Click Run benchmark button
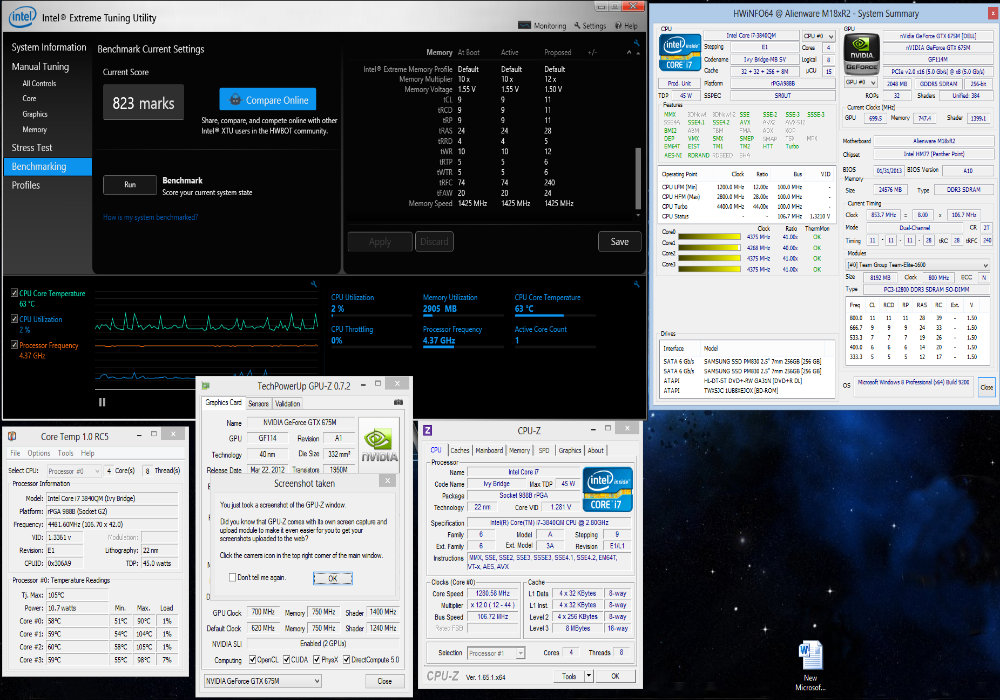Viewport: 1000px width, 700px height. (130, 184)
